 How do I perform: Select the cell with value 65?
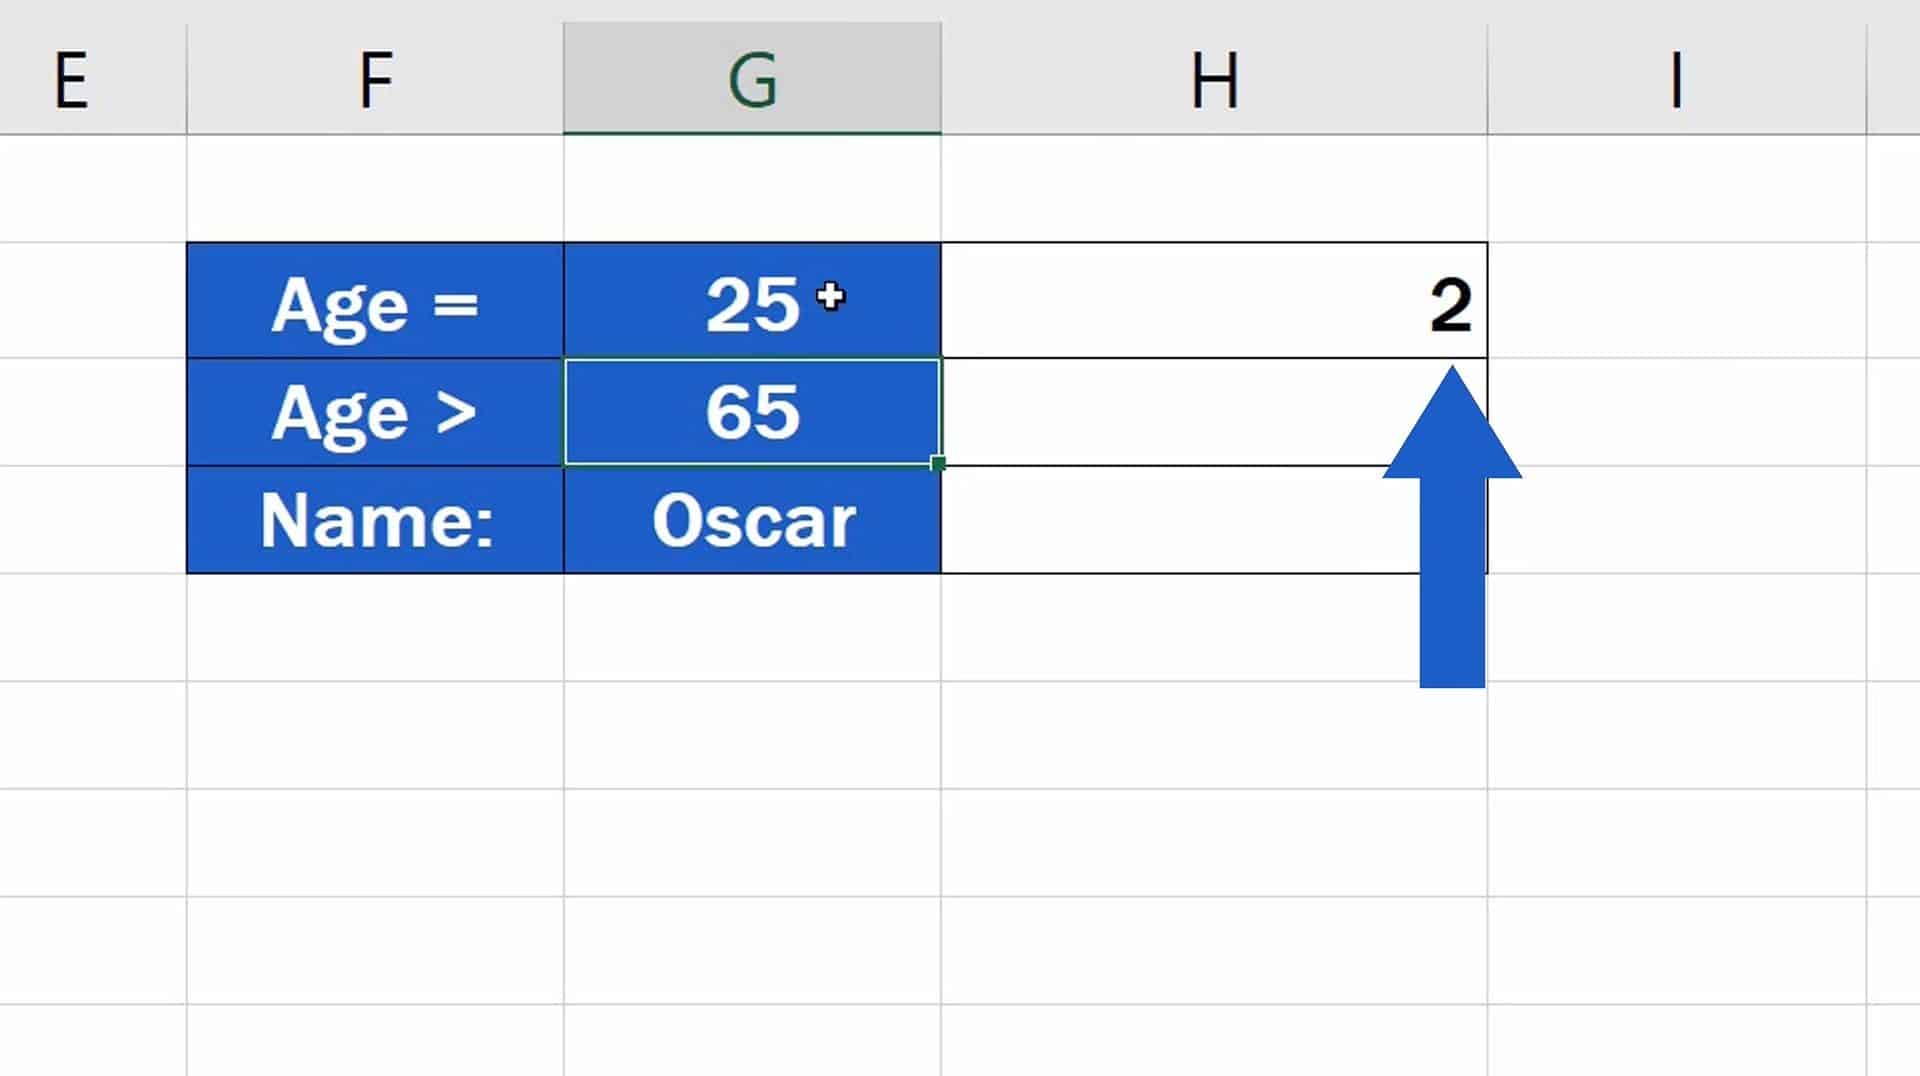[751, 412]
